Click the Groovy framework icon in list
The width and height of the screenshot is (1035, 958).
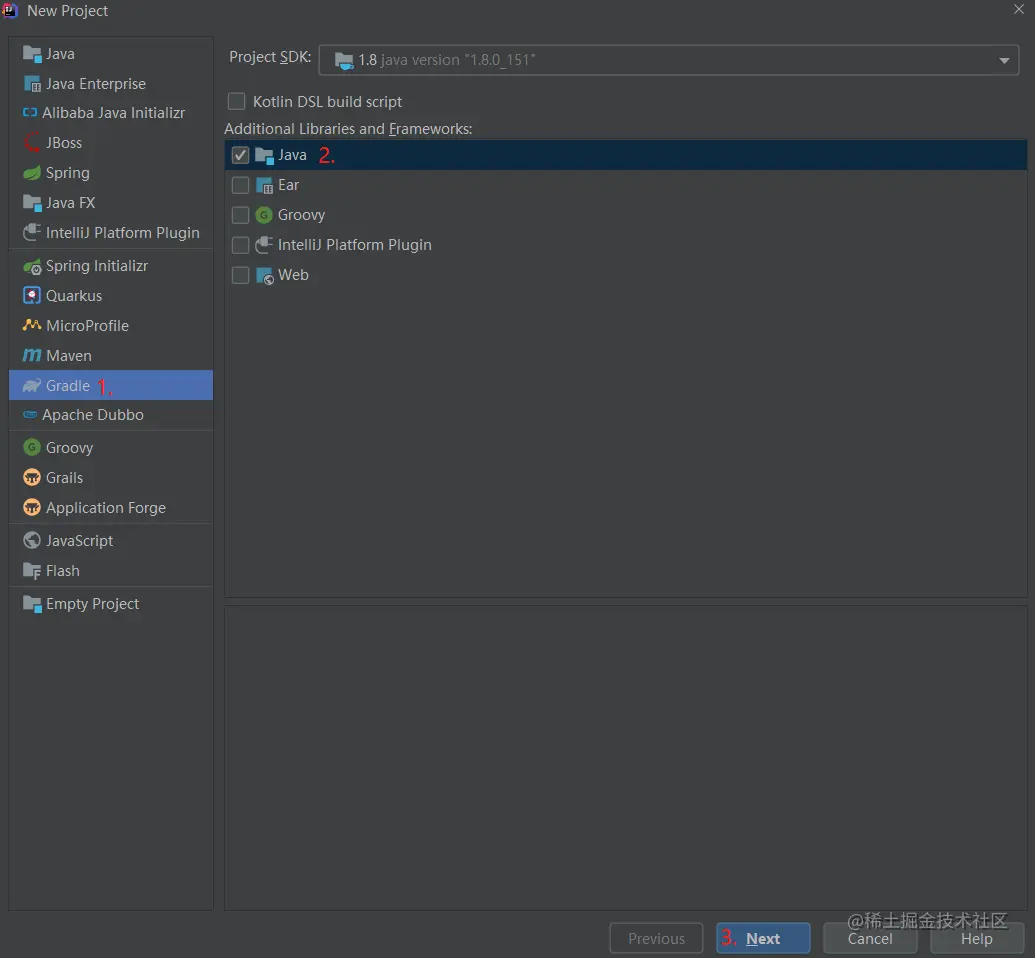[x=264, y=215]
